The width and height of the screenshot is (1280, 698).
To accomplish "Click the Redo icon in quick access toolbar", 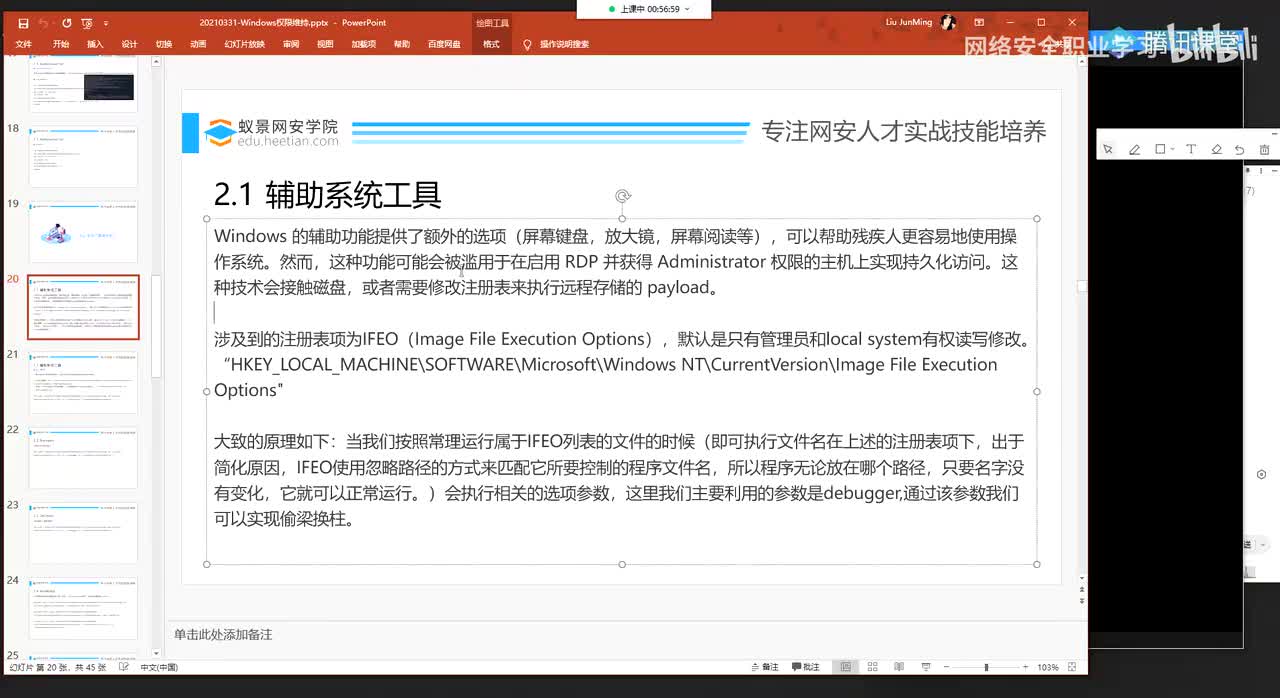I will coord(67,22).
